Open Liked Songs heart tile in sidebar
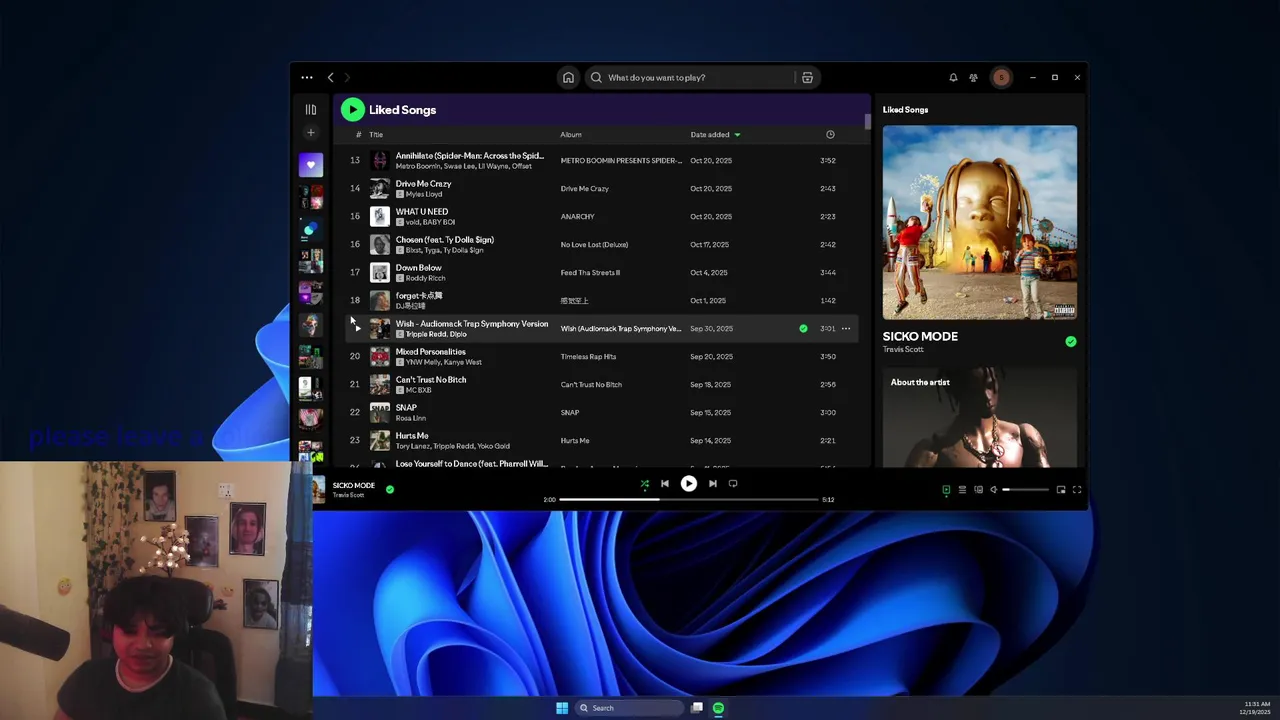 point(311,165)
